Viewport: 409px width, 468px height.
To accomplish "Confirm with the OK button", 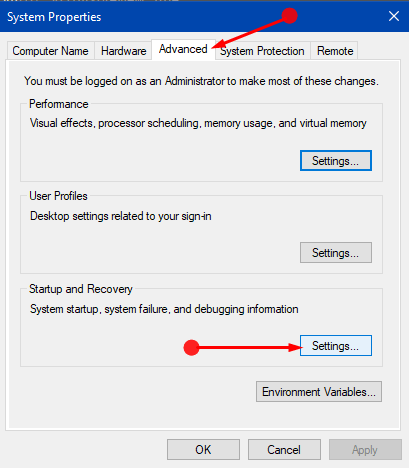I will coord(203,450).
